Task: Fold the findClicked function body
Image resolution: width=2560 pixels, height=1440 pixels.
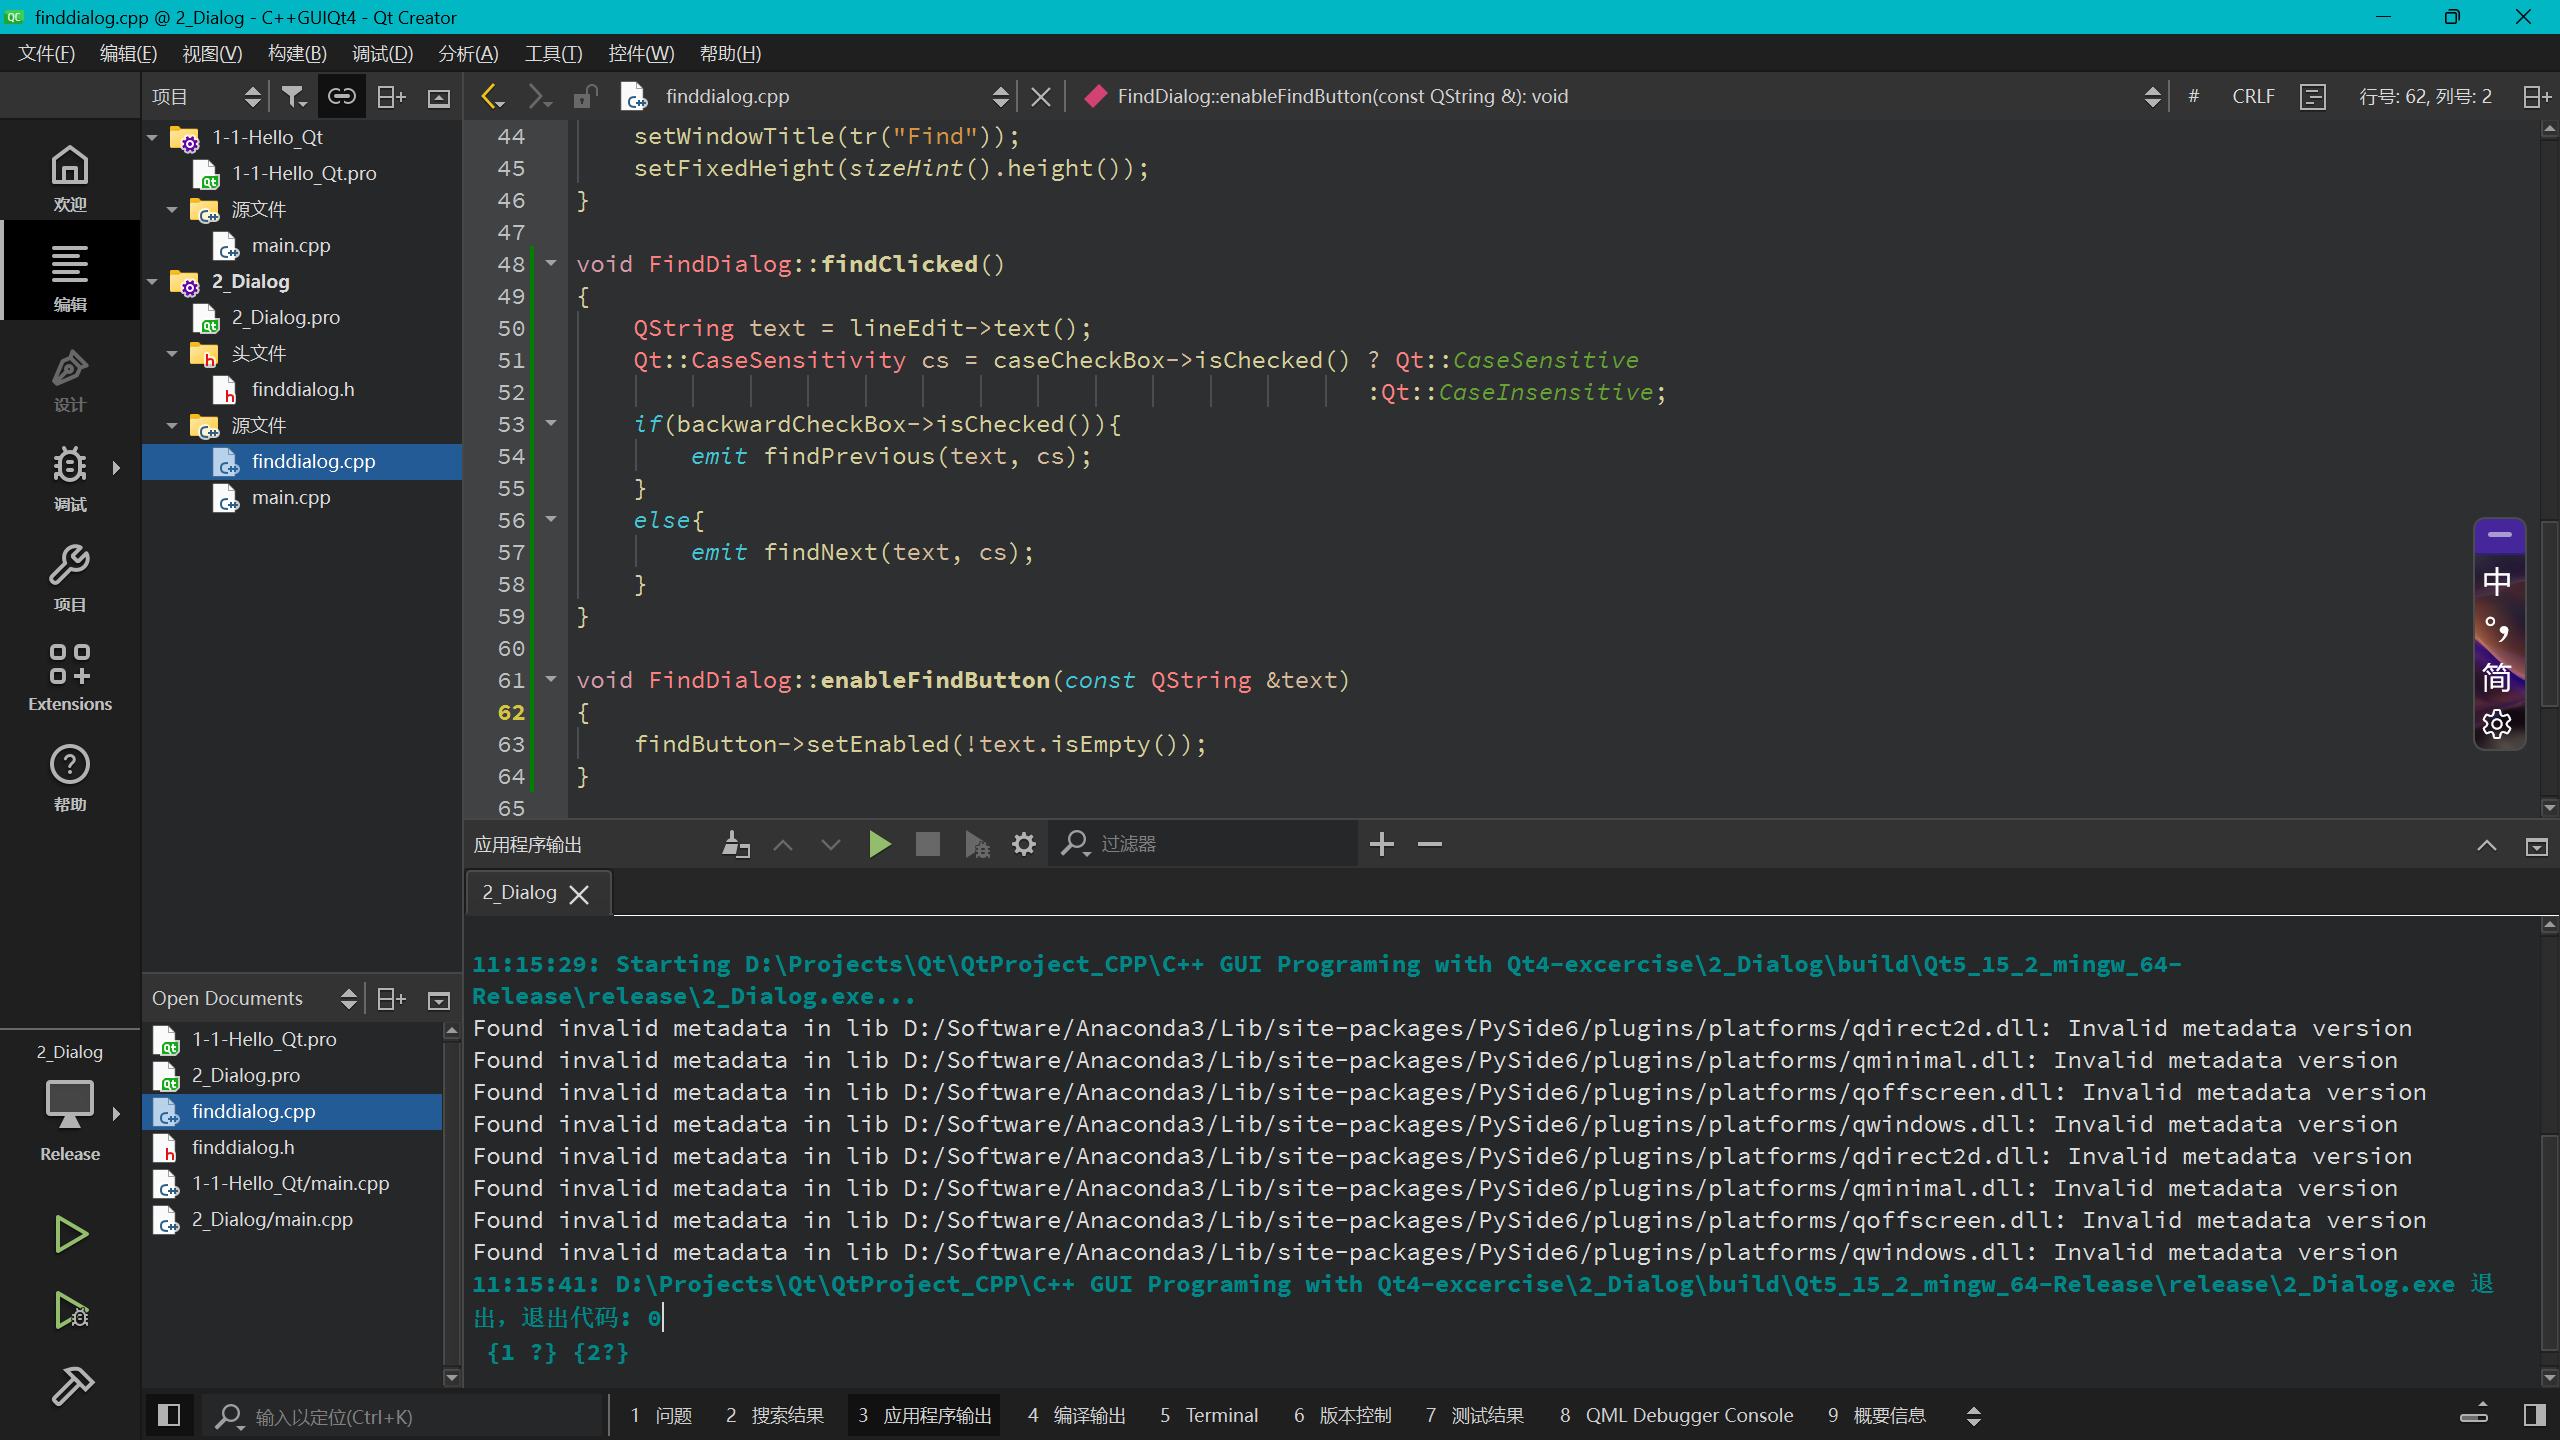Action: coord(551,263)
